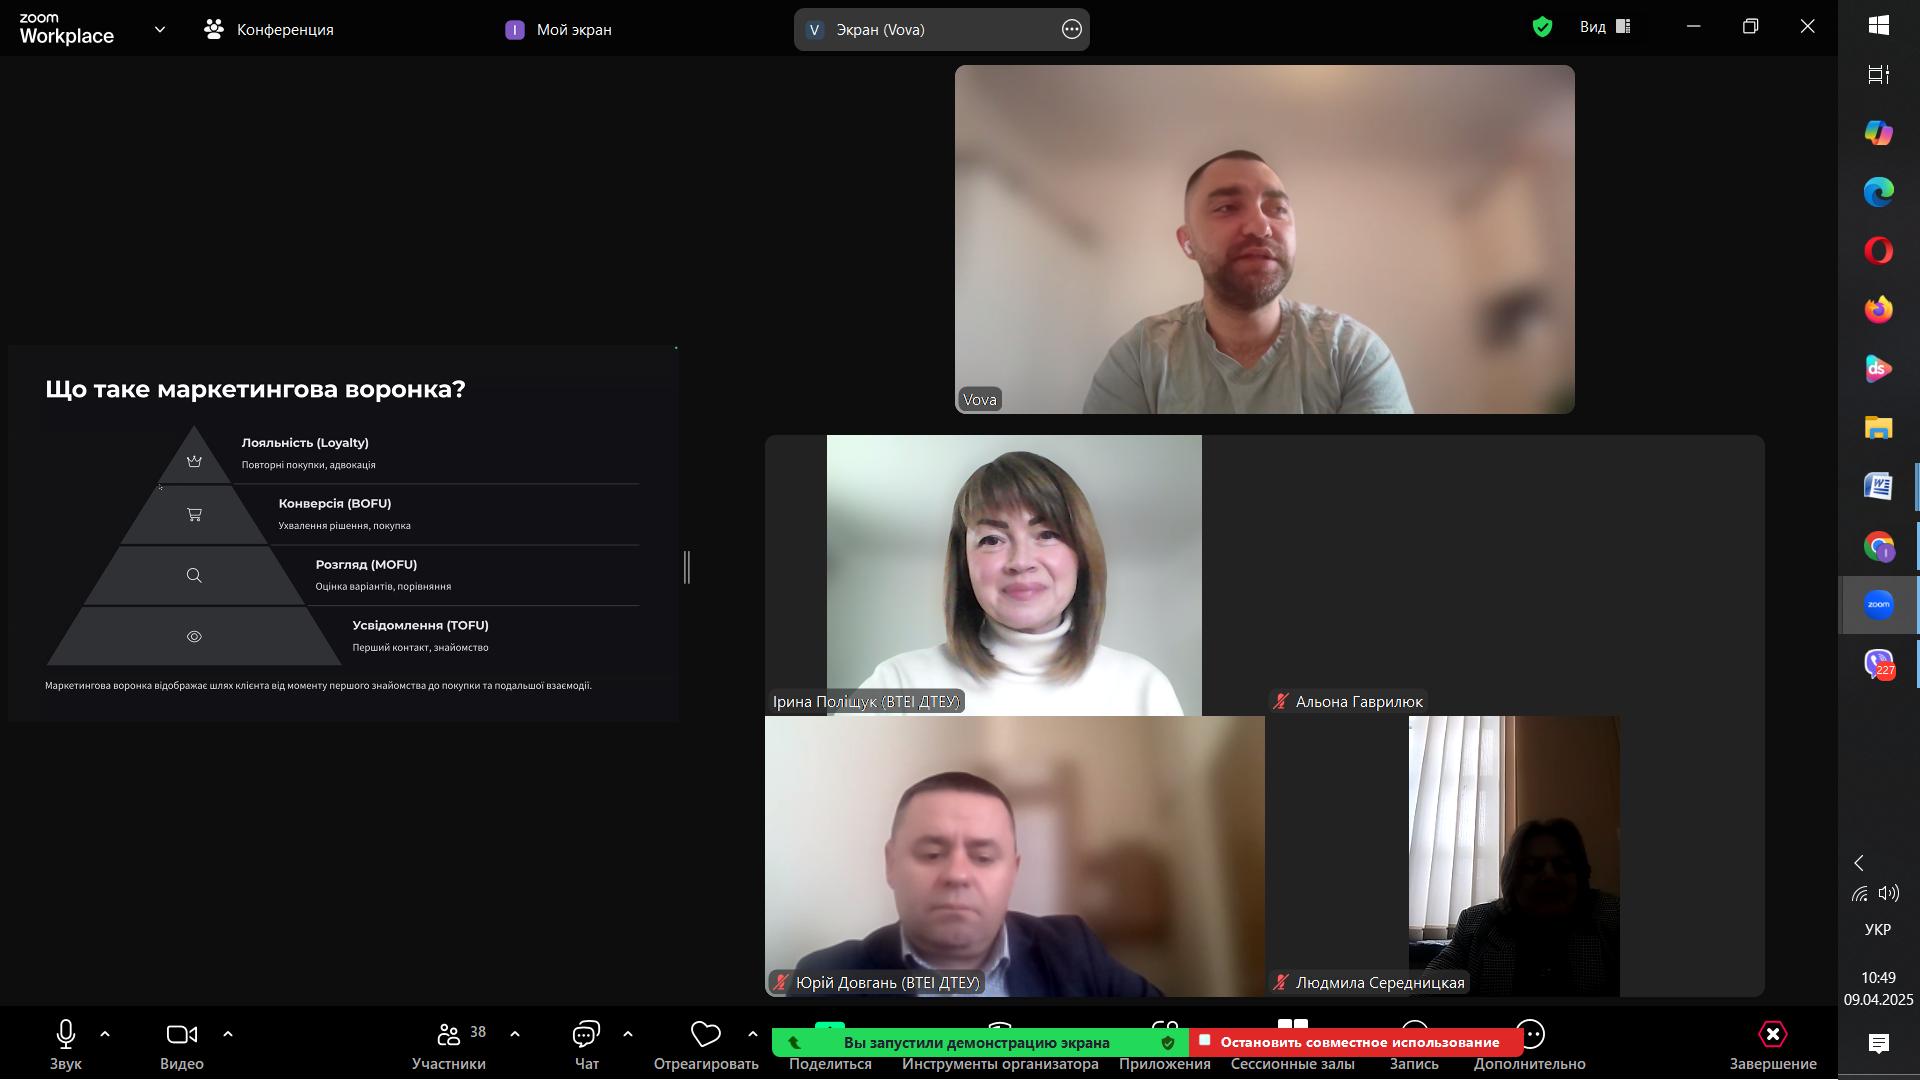
Task: Expand video settings arrow next to Video
Action: (x=228, y=1034)
